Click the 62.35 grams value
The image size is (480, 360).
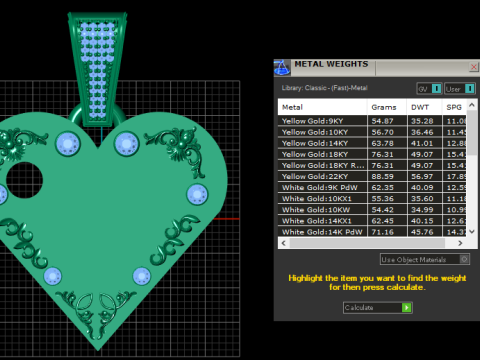tap(382, 187)
